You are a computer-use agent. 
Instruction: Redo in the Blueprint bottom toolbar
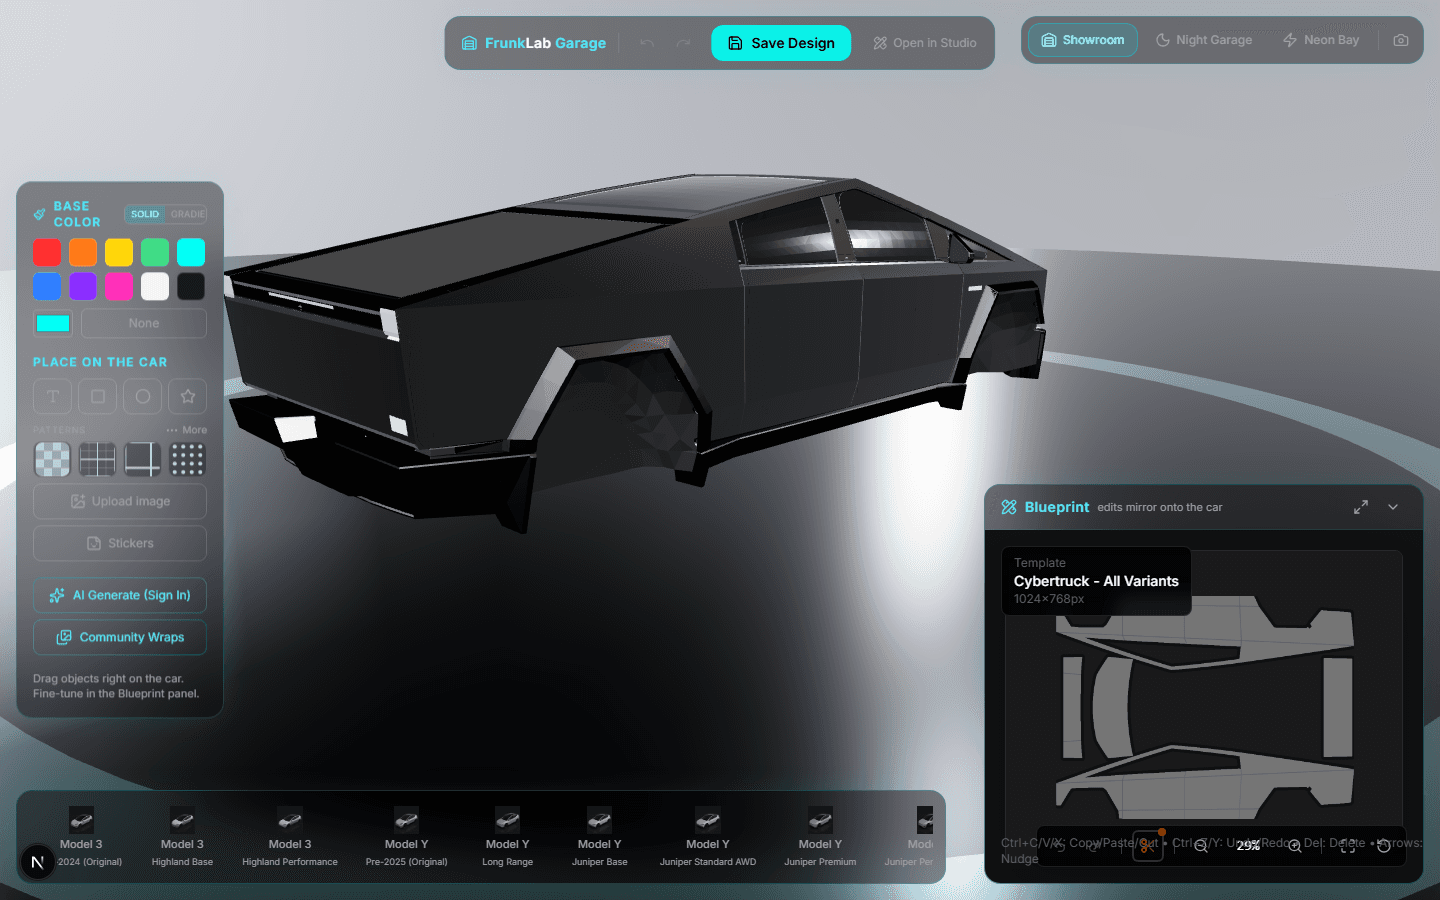coord(1094,846)
